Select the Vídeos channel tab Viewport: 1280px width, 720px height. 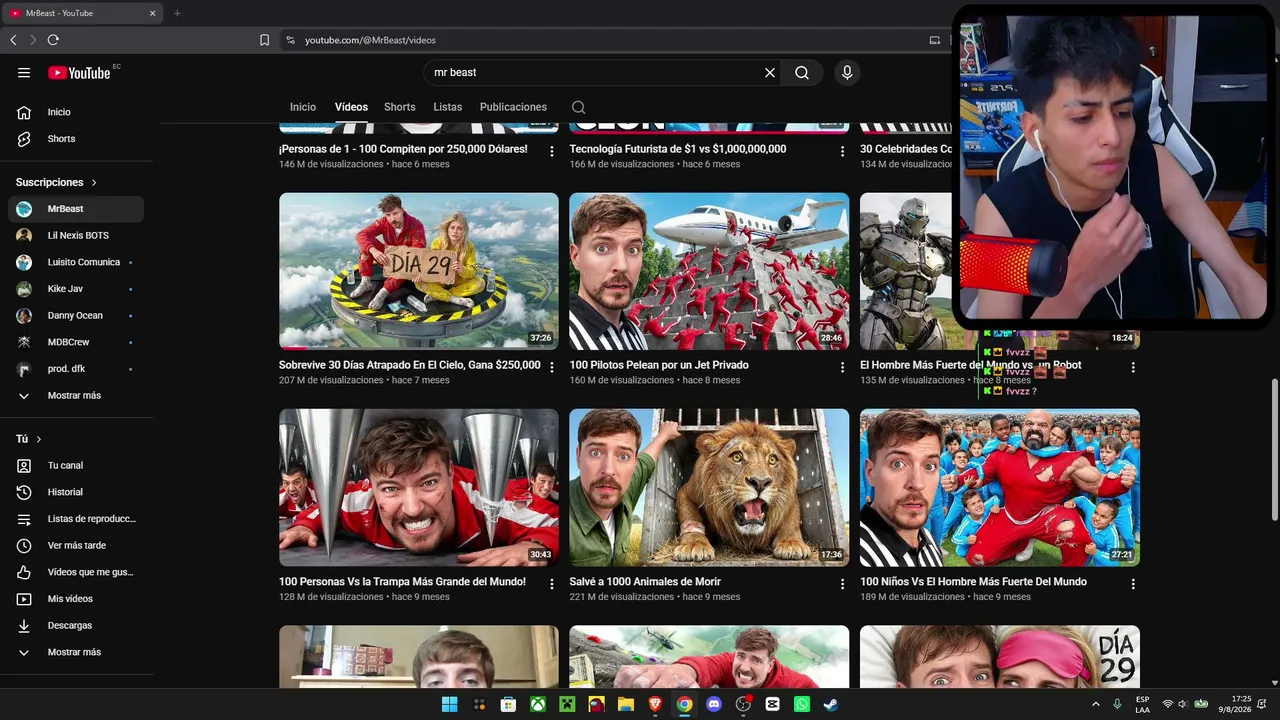coord(351,107)
